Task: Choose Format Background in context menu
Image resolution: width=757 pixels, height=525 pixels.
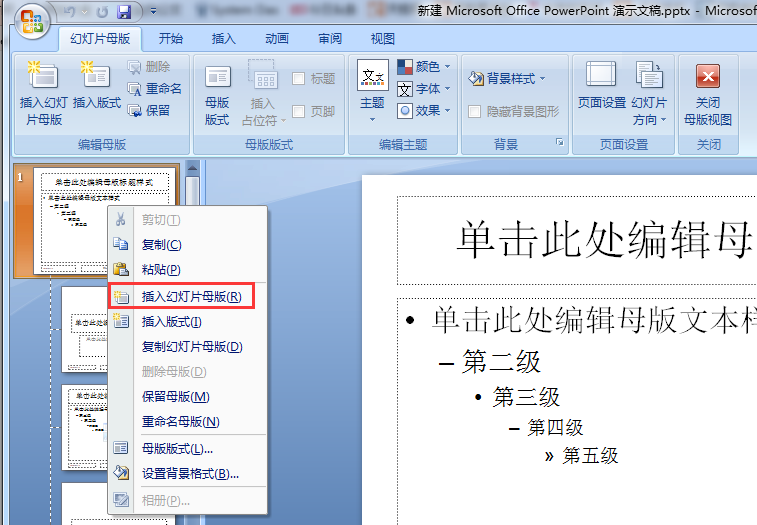Action: 190,473
